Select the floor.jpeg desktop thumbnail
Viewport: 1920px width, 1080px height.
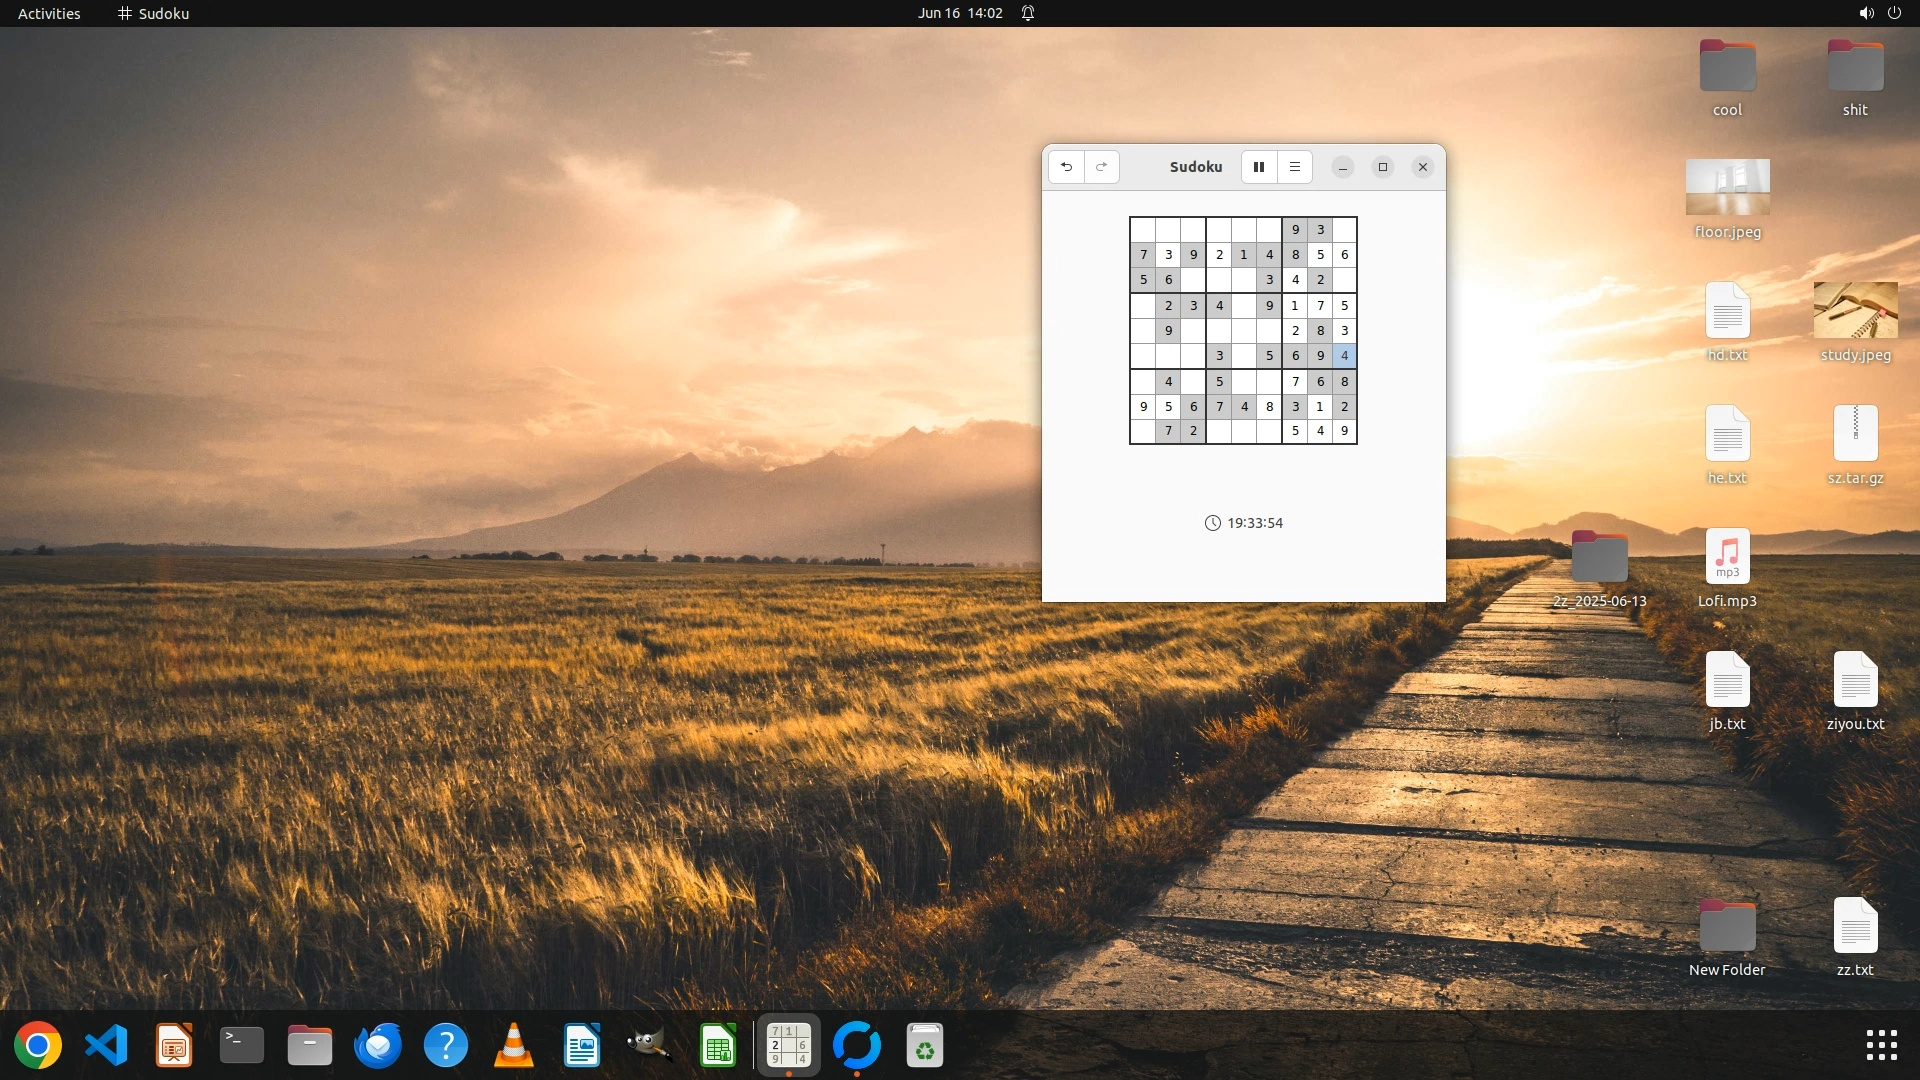pos(1727,188)
